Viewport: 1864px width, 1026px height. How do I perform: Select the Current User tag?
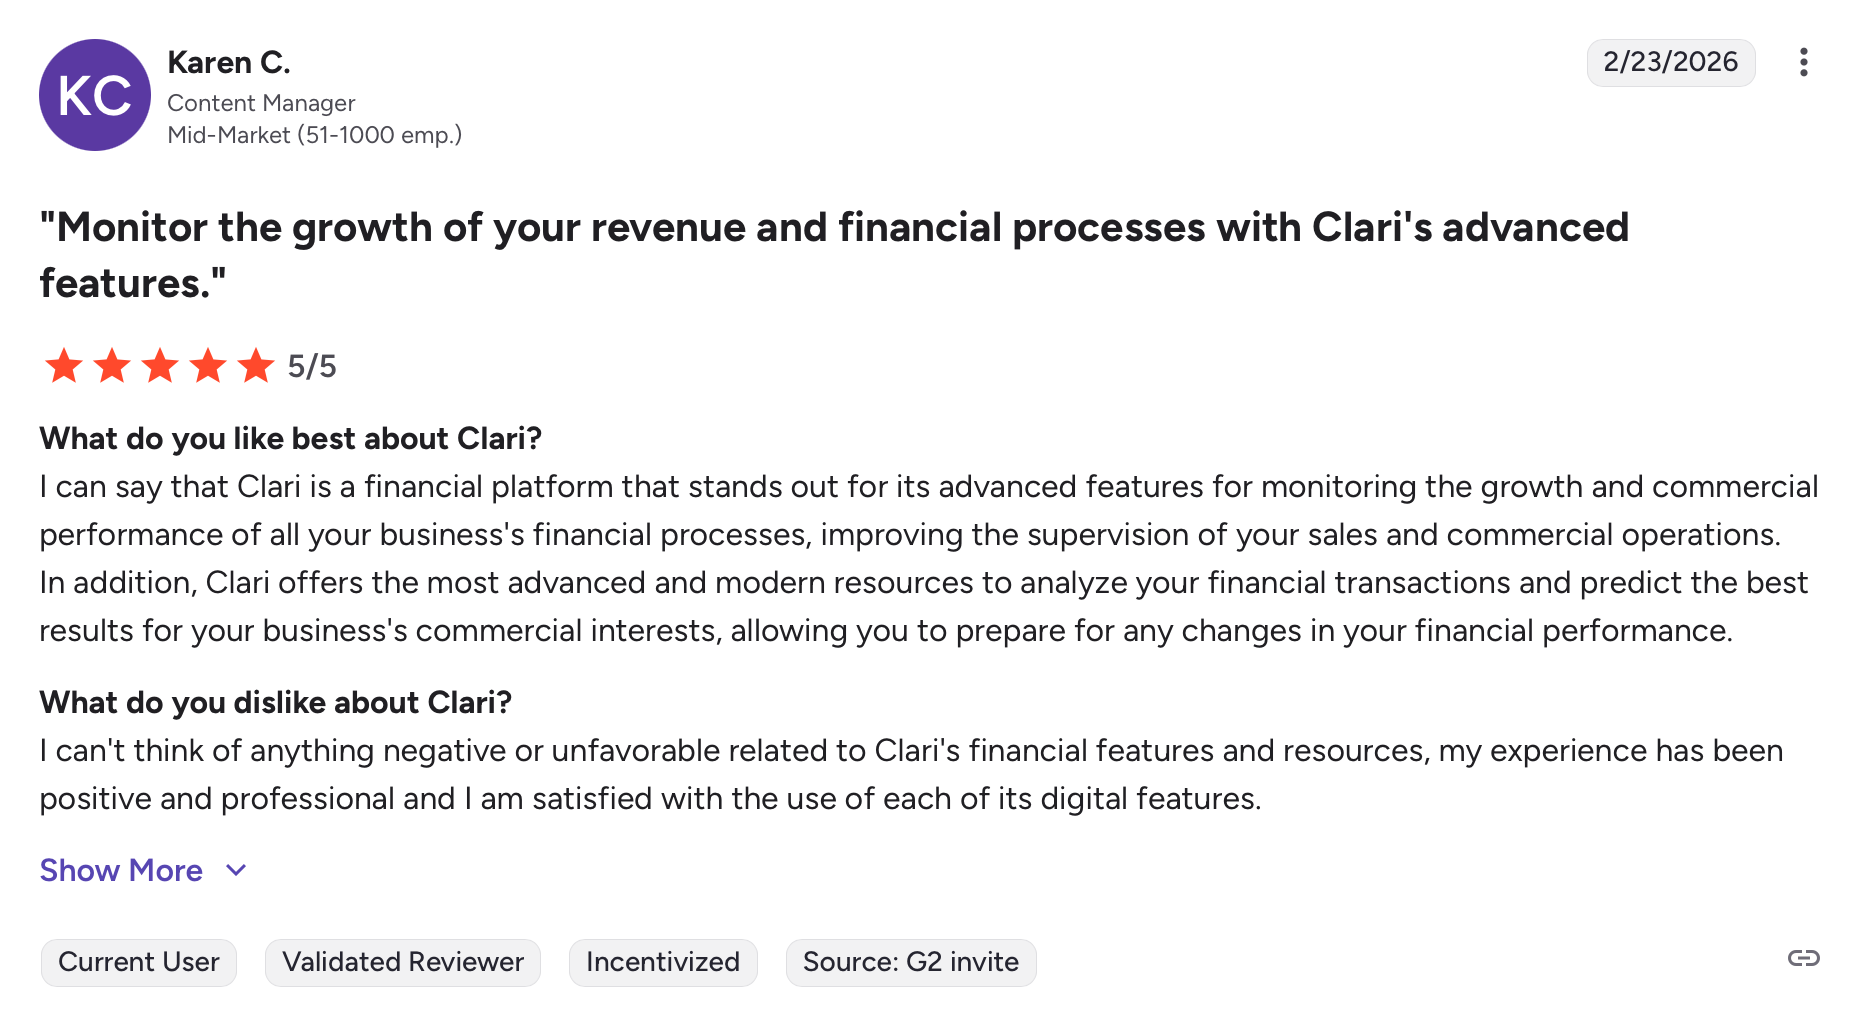[x=139, y=962]
